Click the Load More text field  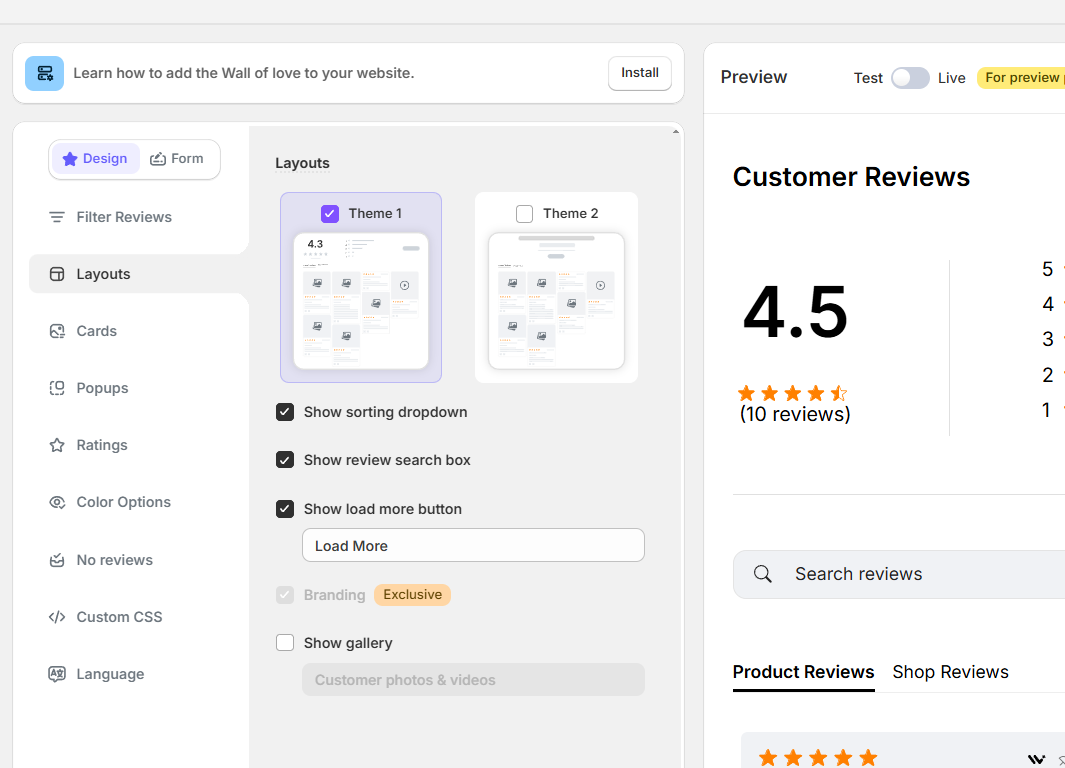point(473,546)
